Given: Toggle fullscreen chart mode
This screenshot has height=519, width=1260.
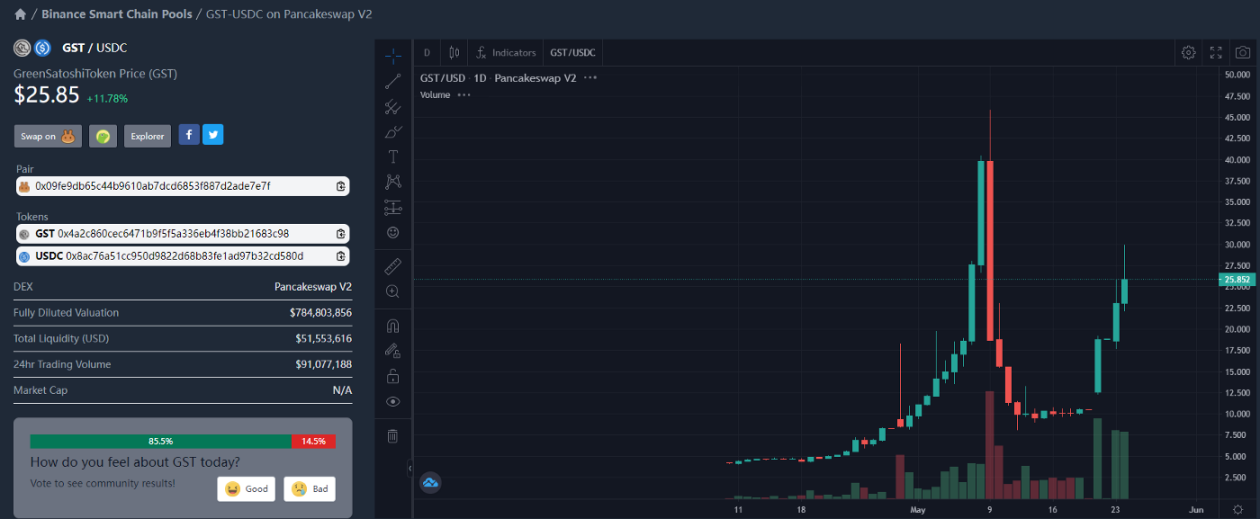Looking at the screenshot, I should click(x=1216, y=53).
